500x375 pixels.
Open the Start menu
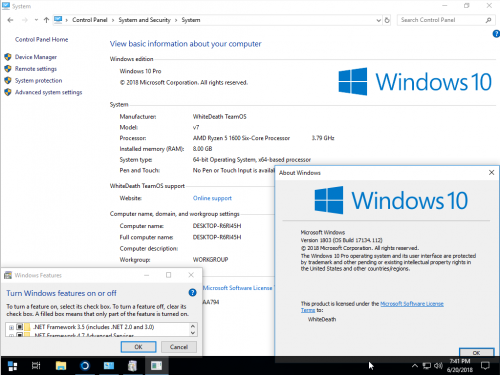pyautogui.click(x=12, y=366)
